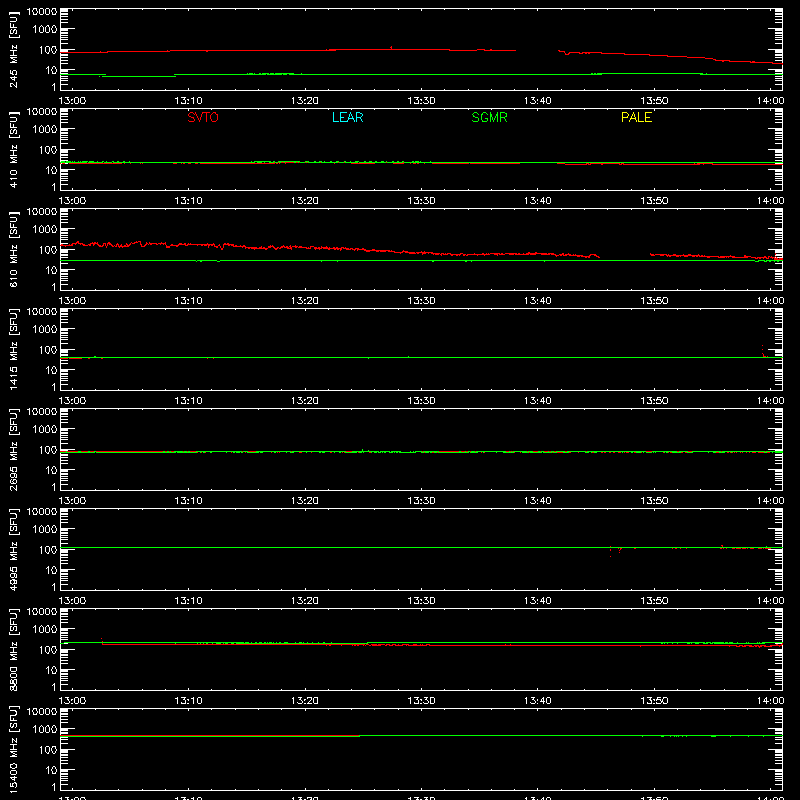Image resolution: width=800 pixels, height=800 pixels.
Task: Click 13:10 tick label below 8800 MHz plot
Action: pos(188,701)
